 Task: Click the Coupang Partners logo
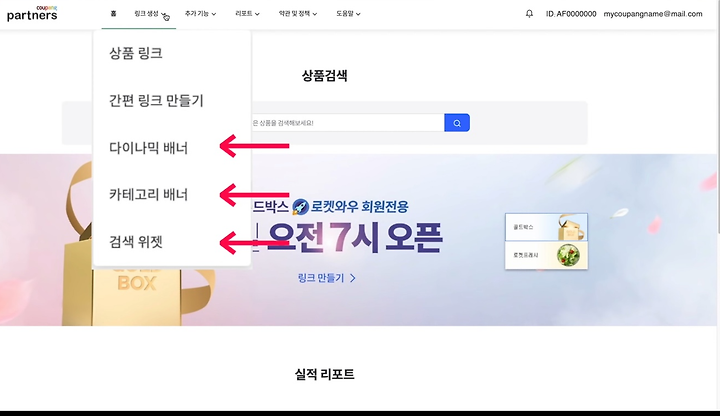(x=32, y=13)
